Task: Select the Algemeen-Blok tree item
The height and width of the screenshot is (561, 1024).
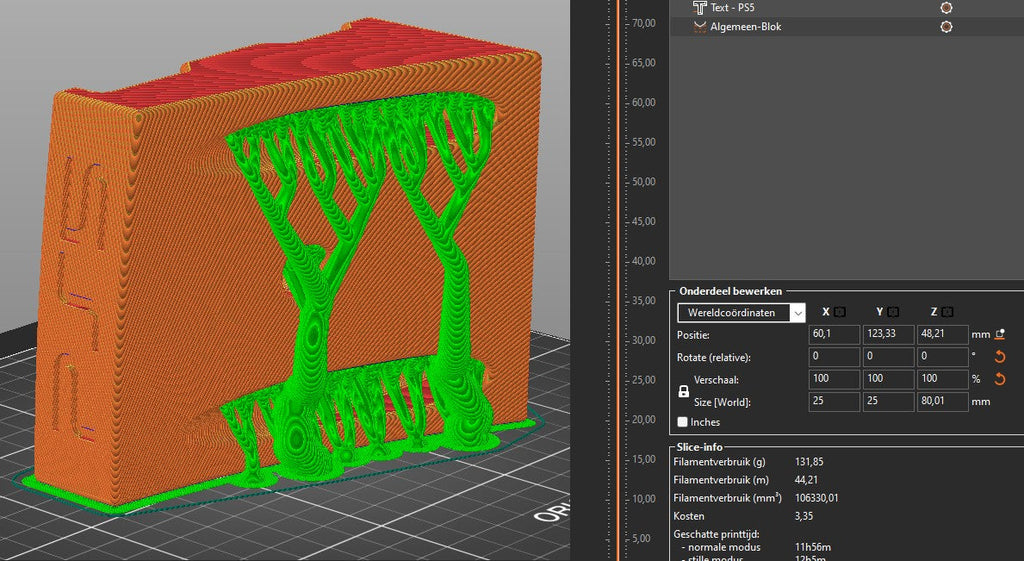Action: click(745, 27)
